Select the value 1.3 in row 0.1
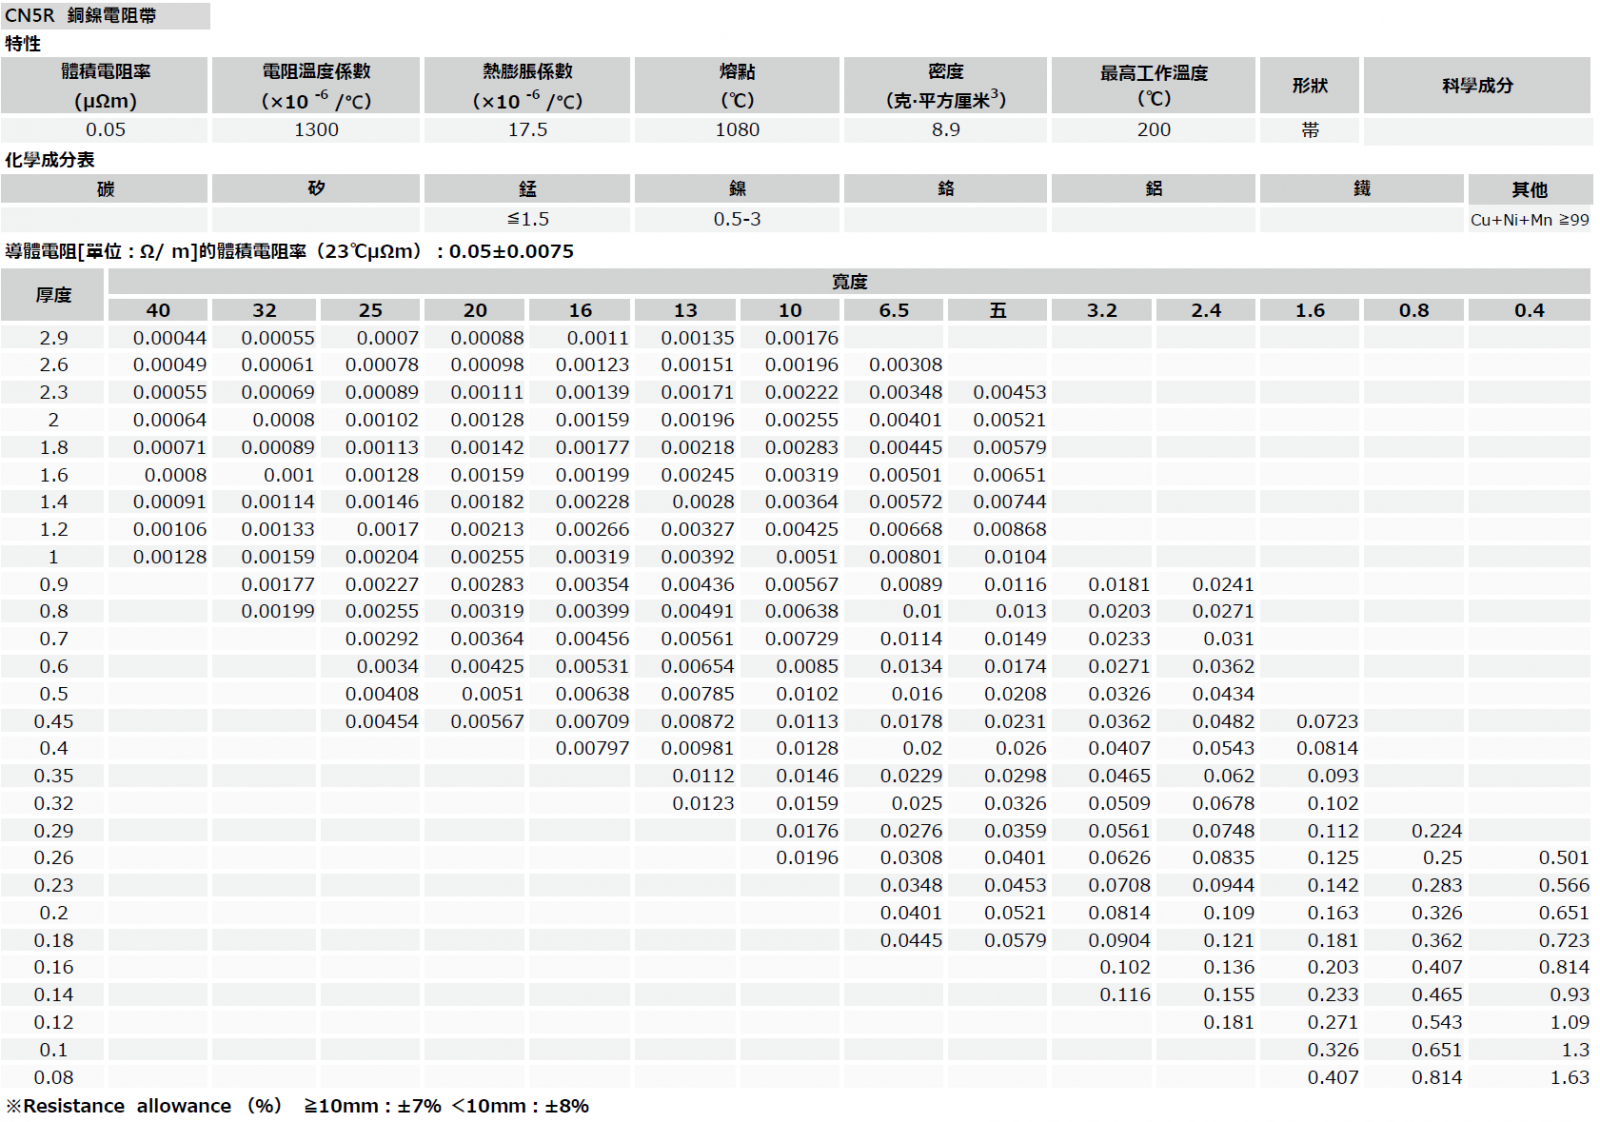Image resolution: width=1600 pixels, height=1122 pixels. click(1575, 1050)
